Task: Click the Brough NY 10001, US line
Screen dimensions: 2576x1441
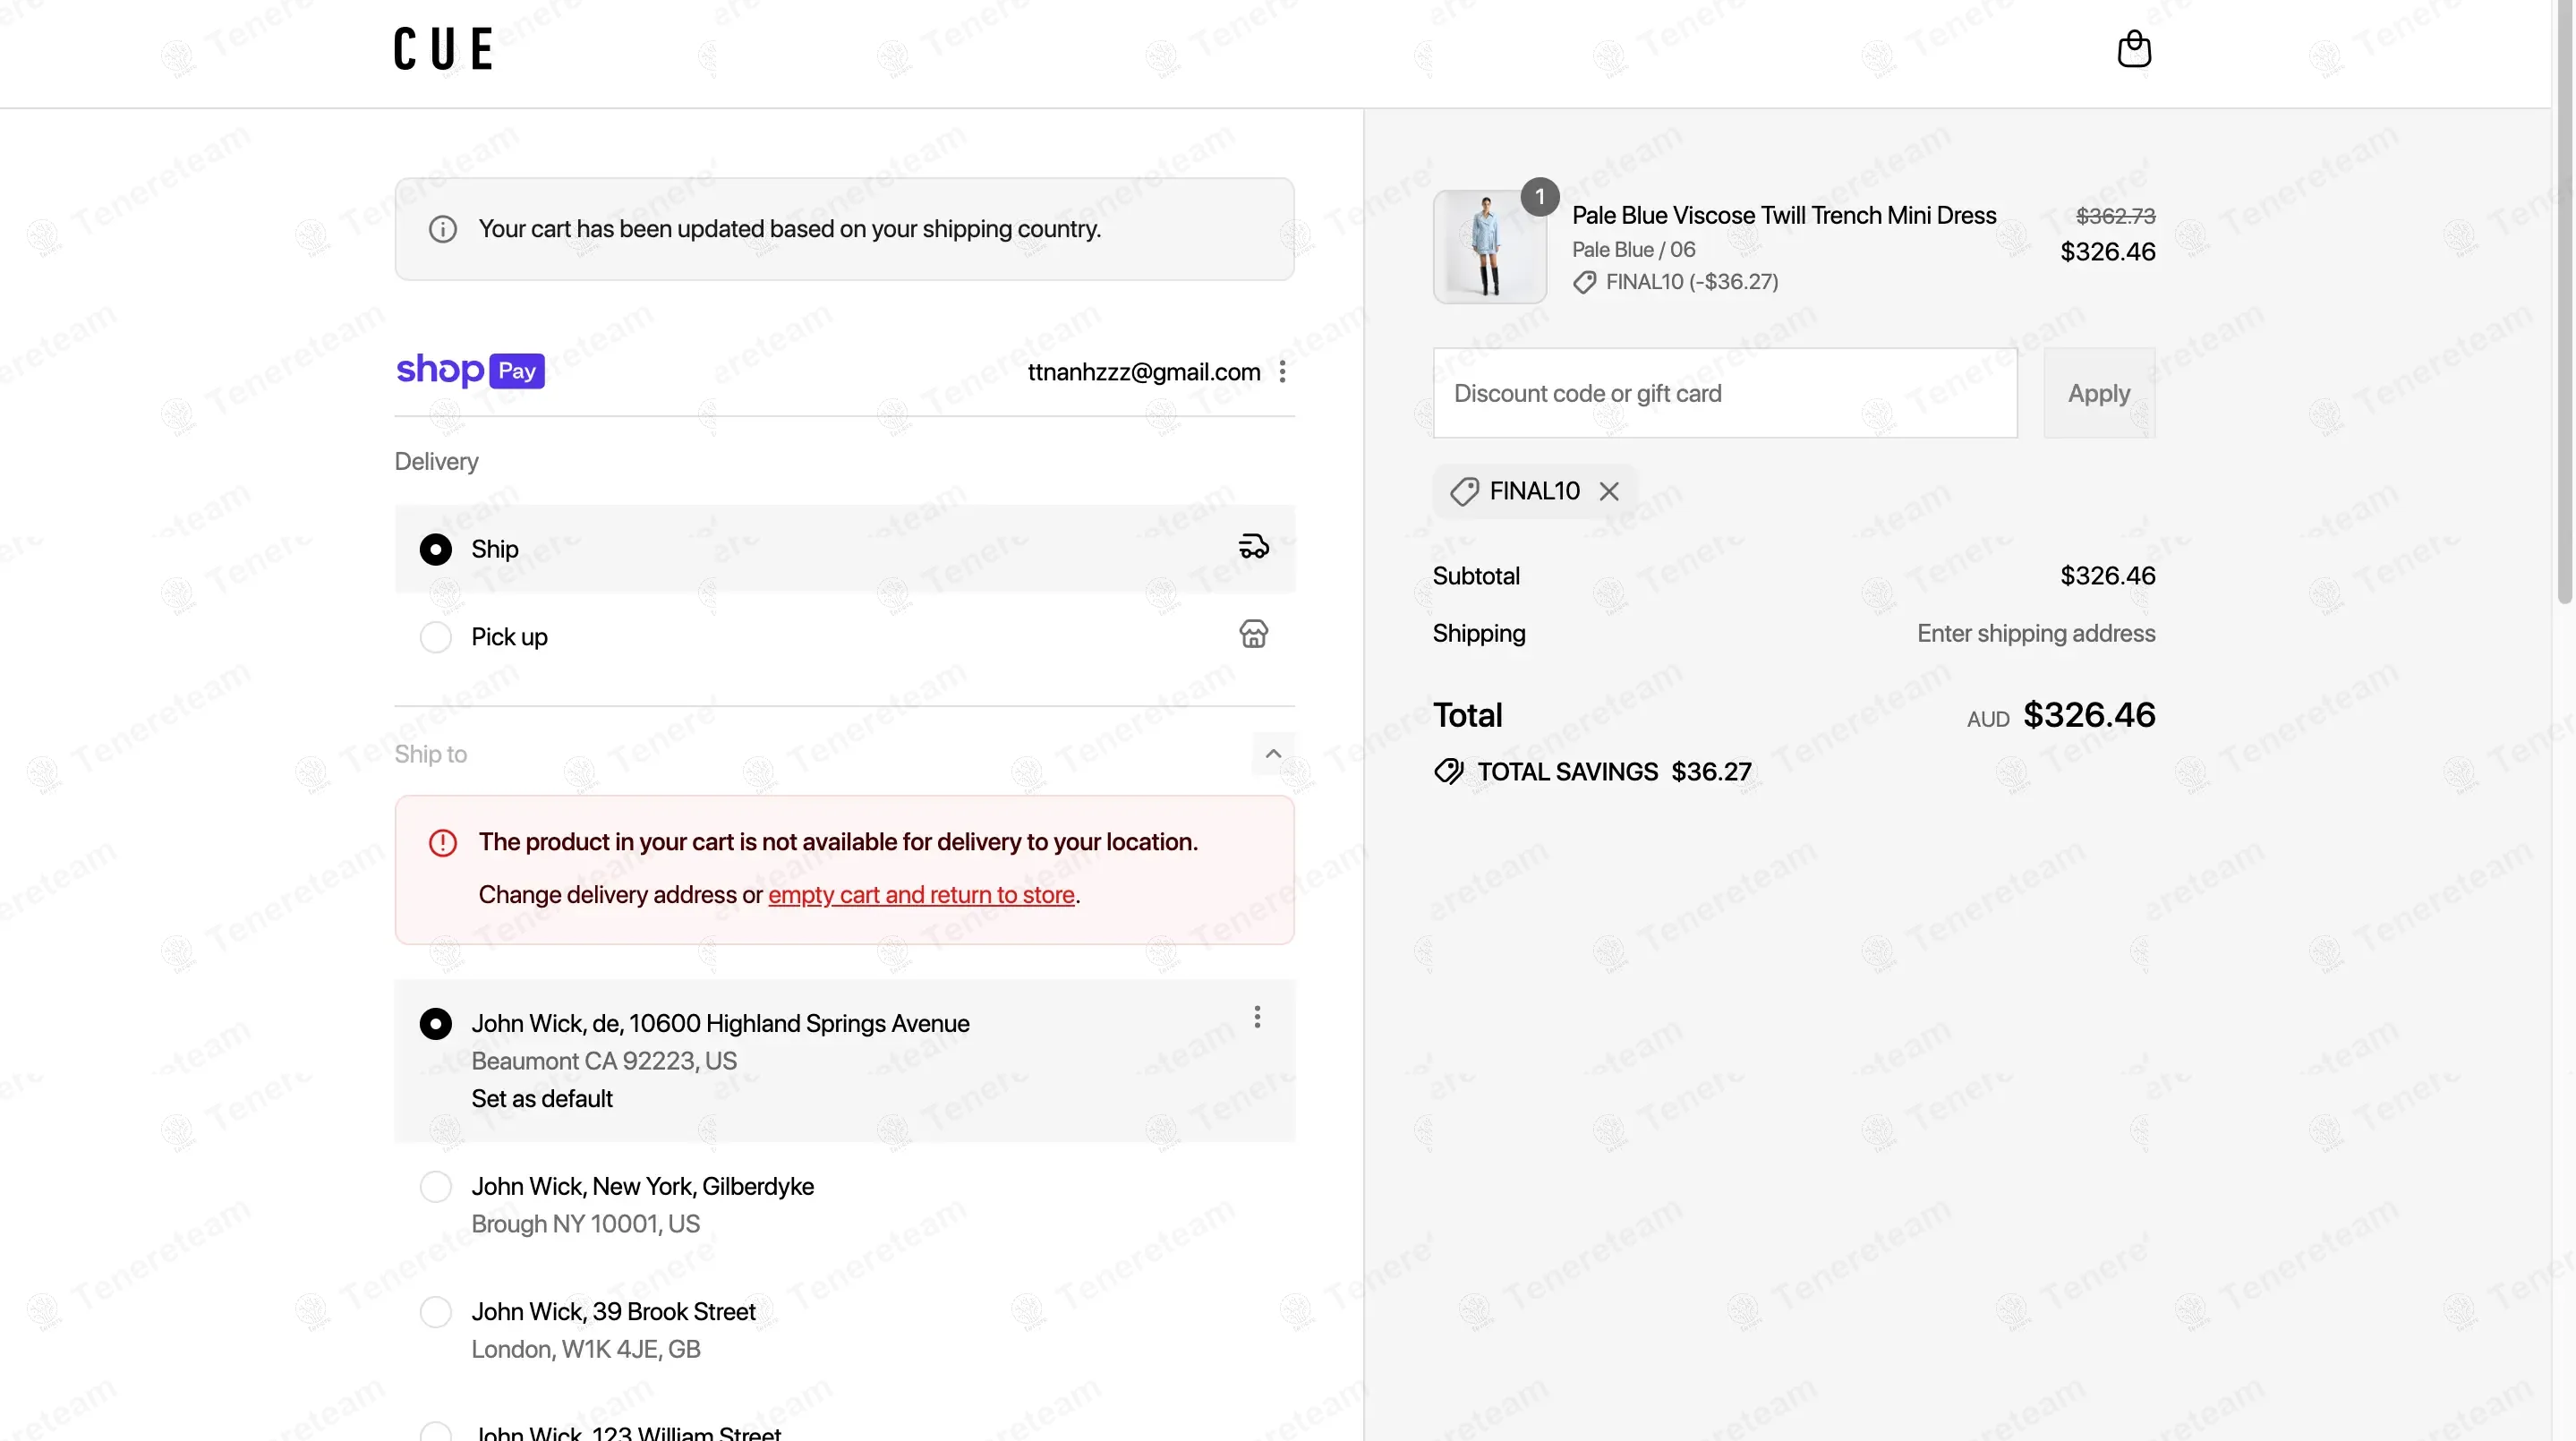Action: click(585, 1224)
